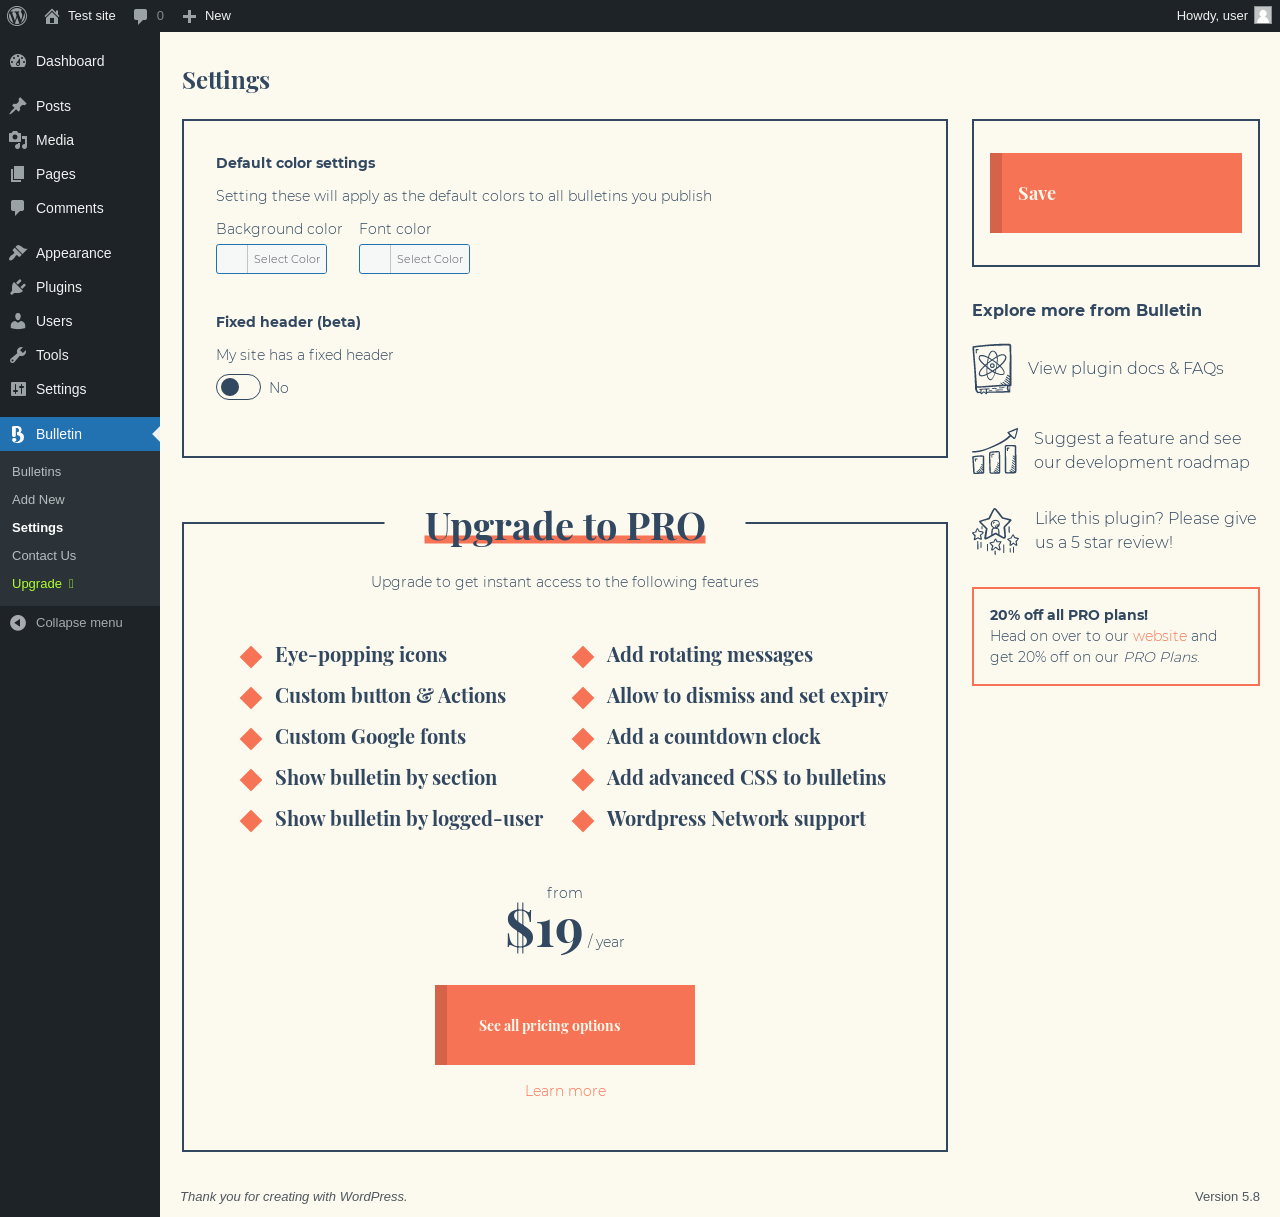The image size is (1280, 1217).
Task: Click the Users person icon
Action: (18, 321)
